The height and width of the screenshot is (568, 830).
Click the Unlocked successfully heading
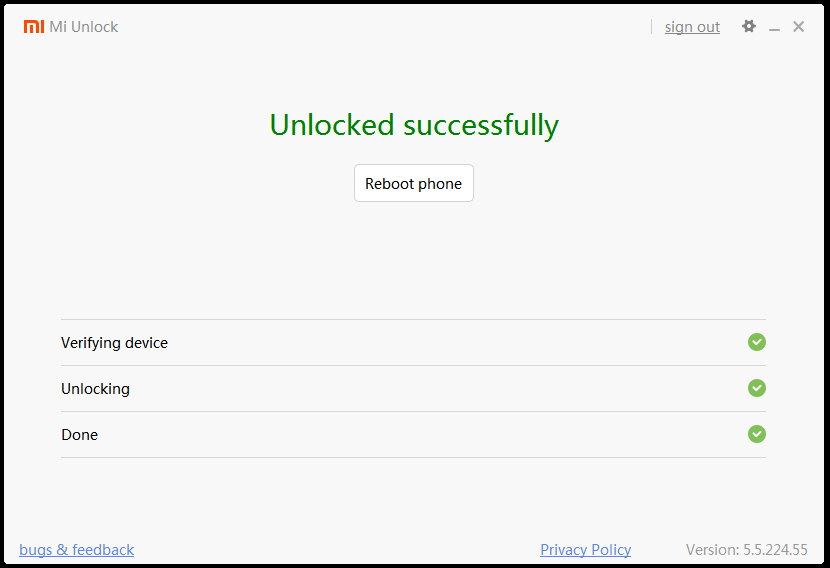[414, 125]
